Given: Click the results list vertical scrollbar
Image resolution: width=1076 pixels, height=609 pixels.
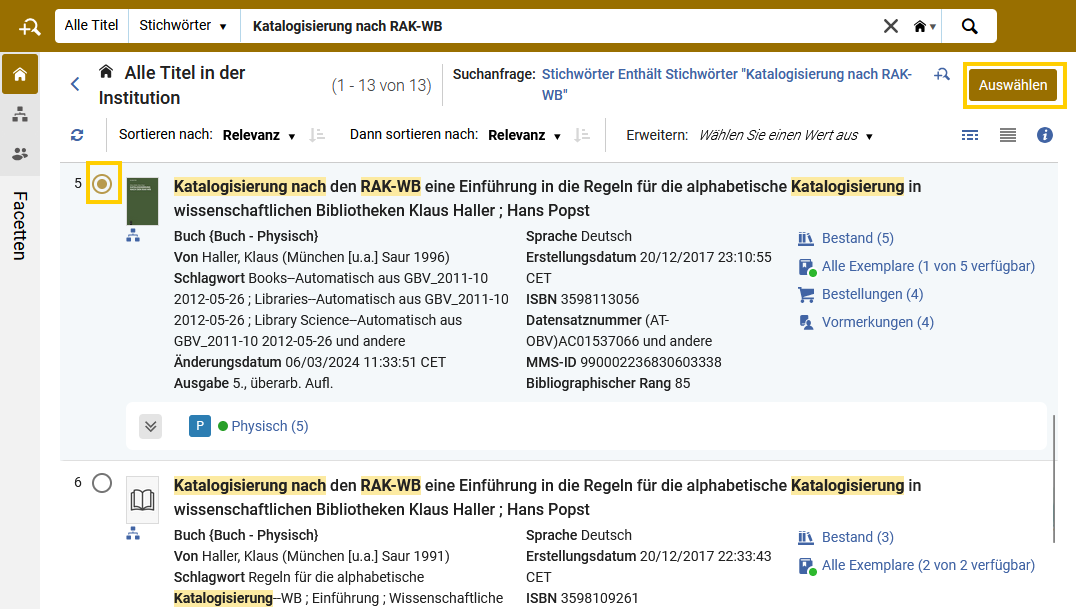Looking at the screenshot, I should 1054,478.
